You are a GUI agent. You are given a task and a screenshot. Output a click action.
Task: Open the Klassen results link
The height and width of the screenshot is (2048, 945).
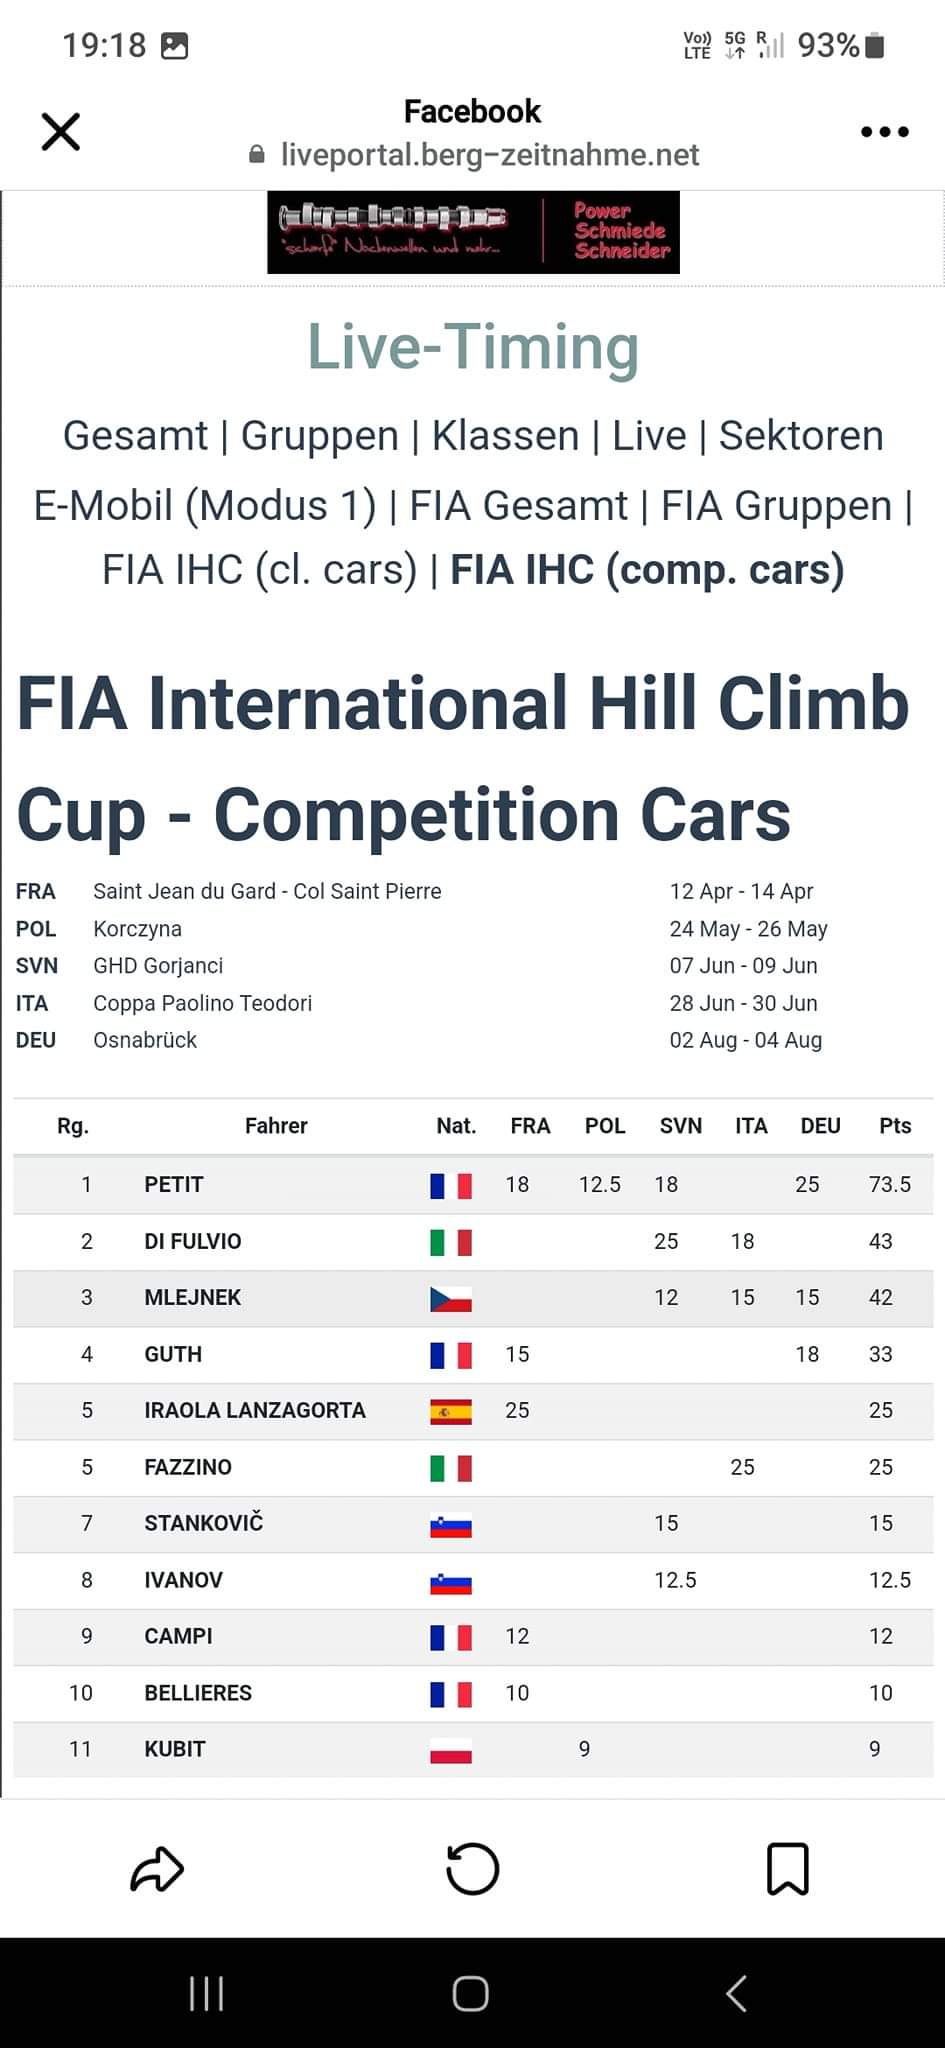tap(505, 436)
